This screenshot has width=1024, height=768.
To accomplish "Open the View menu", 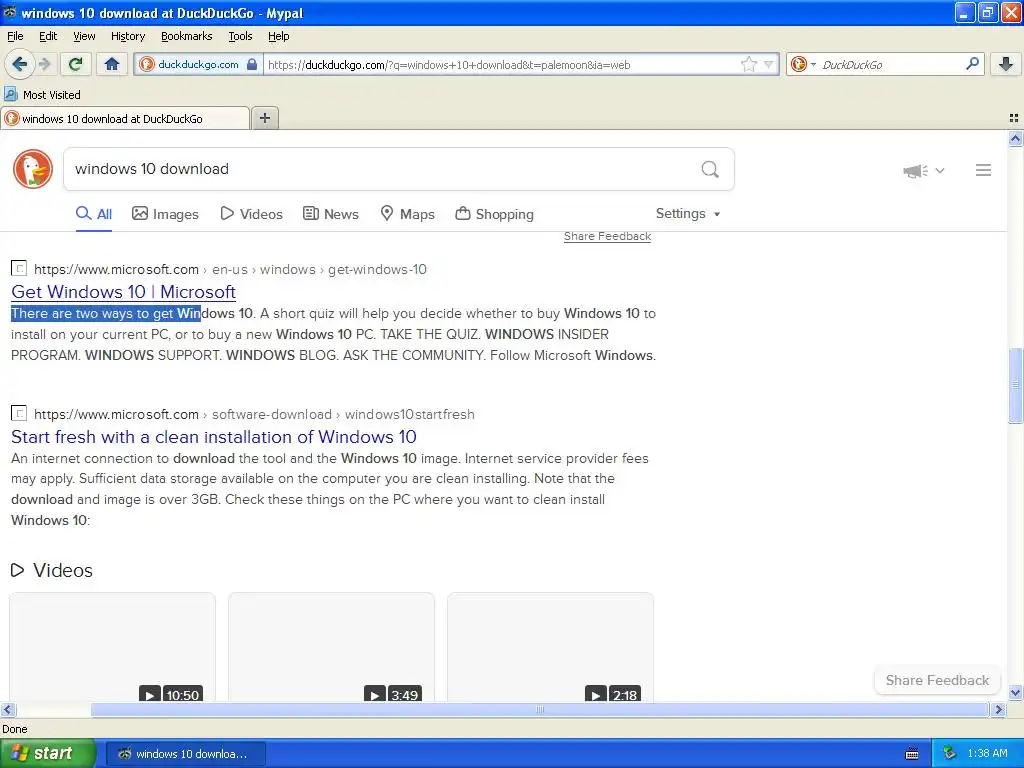I will coord(84,36).
